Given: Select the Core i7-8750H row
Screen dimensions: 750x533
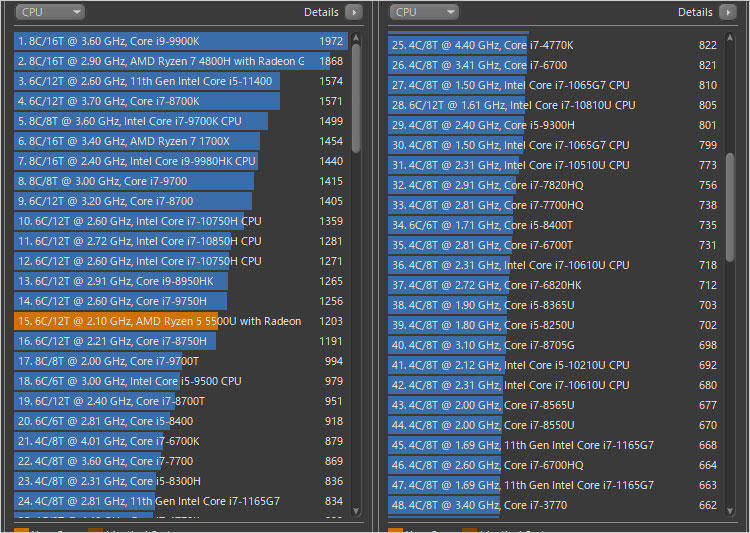Looking at the screenshot, I should 181,341.
